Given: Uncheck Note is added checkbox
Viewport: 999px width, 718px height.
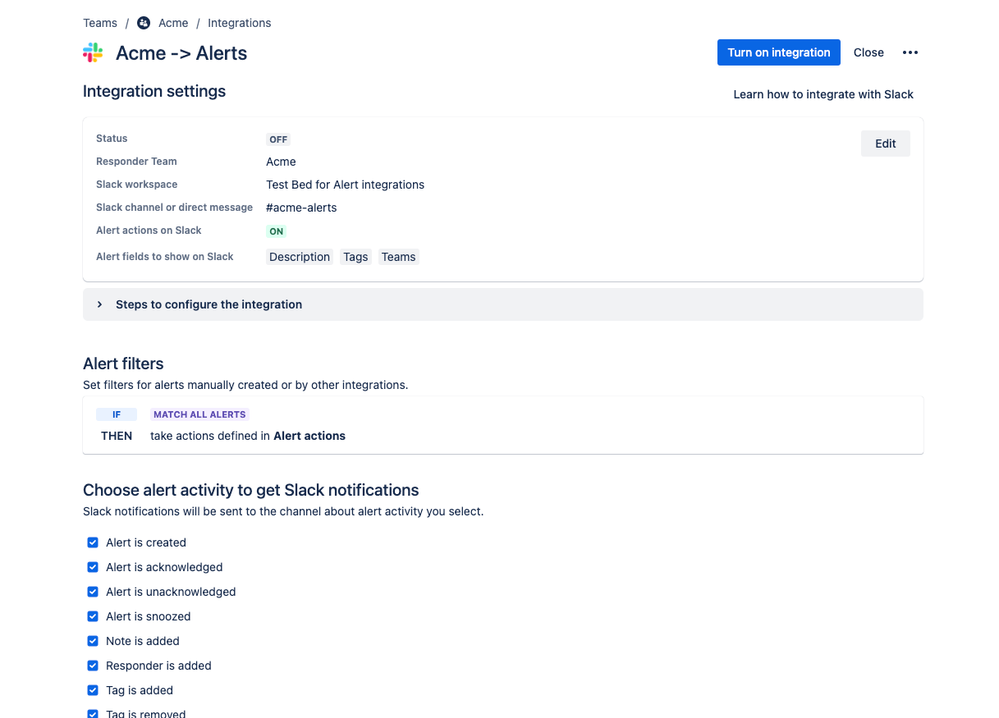Looking at the screenshot, I should click(x=93, y=641).
